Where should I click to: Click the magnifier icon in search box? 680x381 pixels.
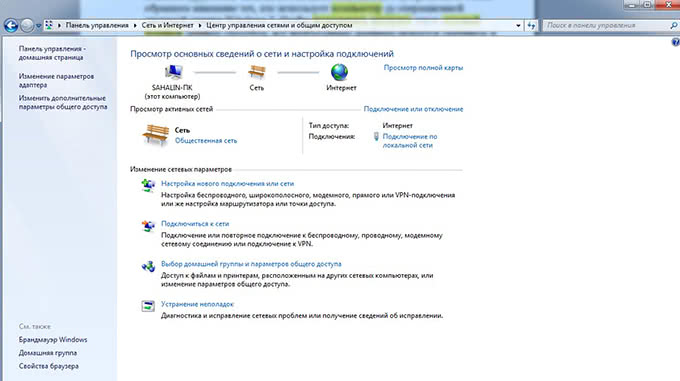click(673, 26)
